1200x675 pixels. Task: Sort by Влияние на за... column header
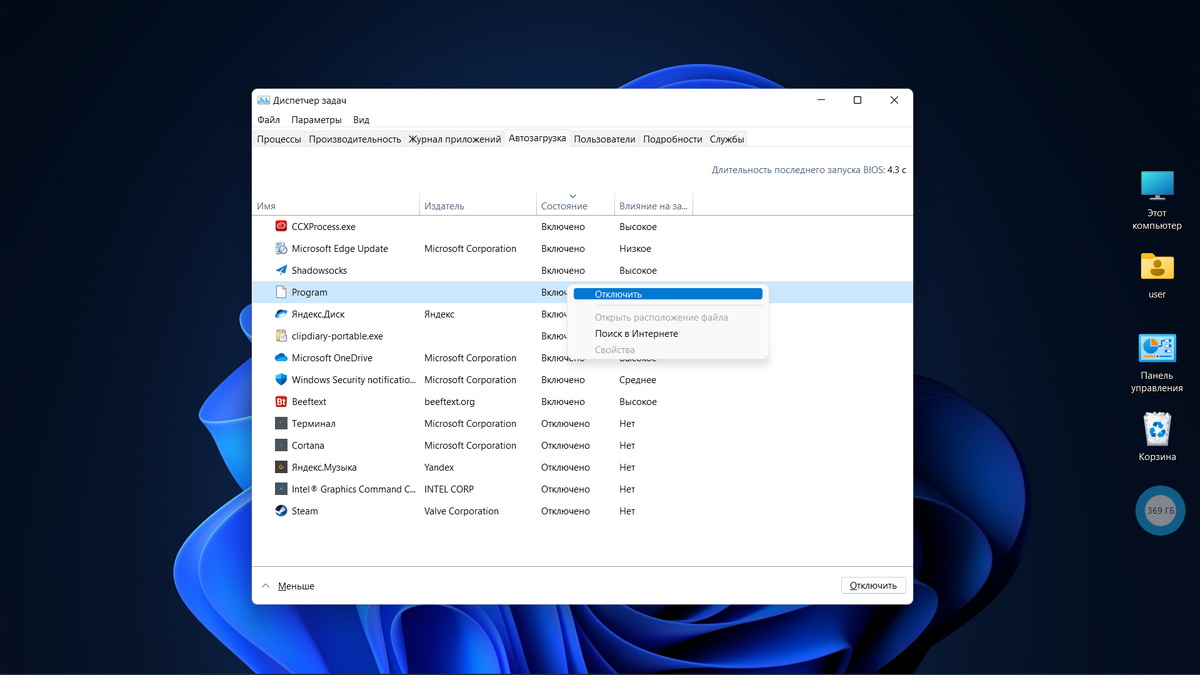[653, 206]
